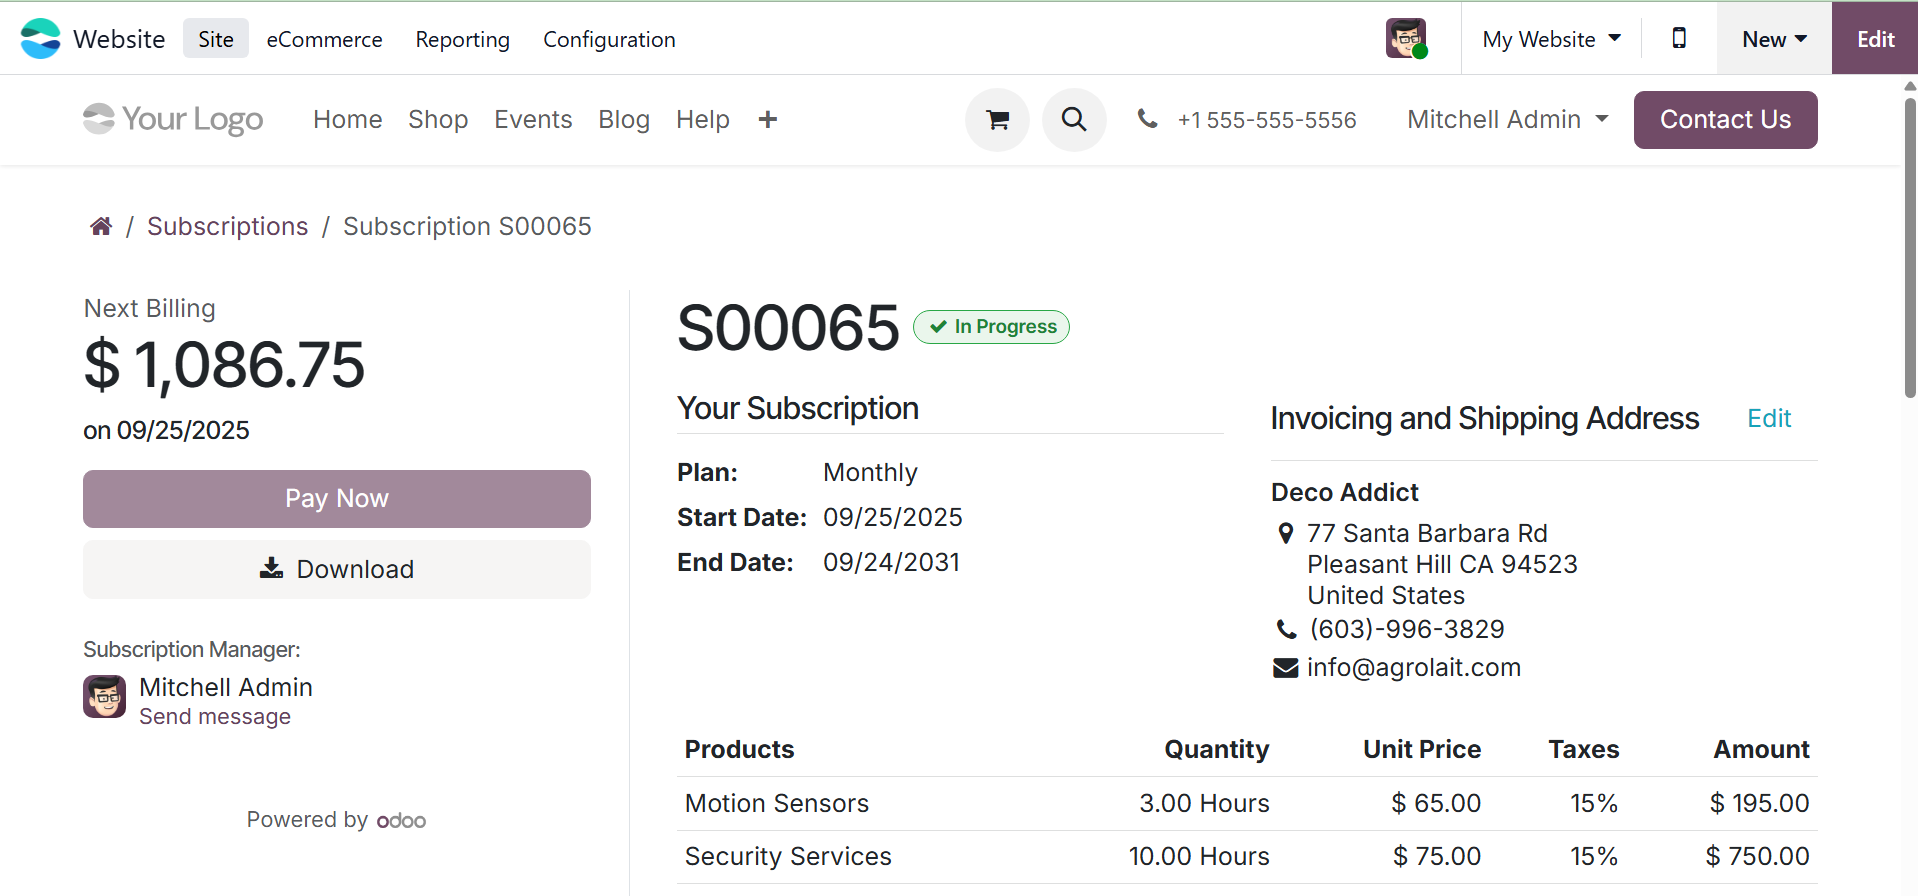The height and width of the screenshot is (896, 1918).
Task: Click the home breadcrumb icon
Action: click(x=101, y=227)
